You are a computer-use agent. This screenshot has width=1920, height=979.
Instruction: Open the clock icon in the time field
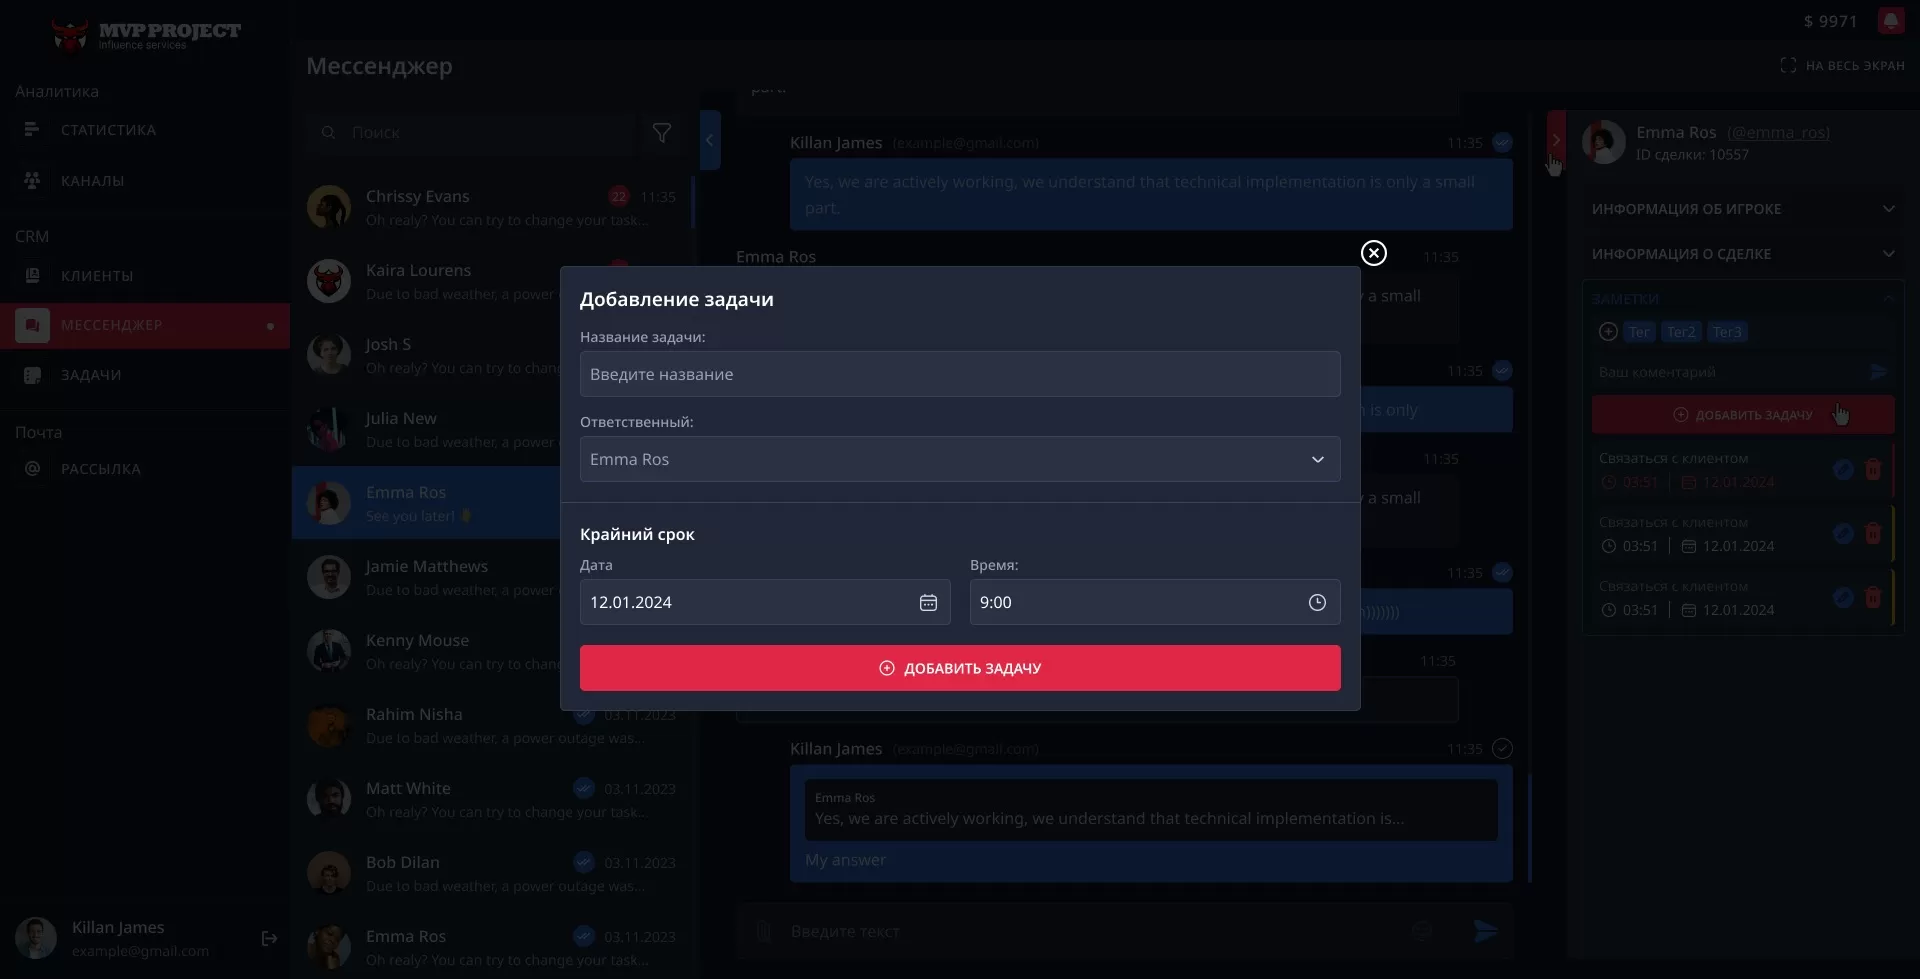[x=1317, y=602]
